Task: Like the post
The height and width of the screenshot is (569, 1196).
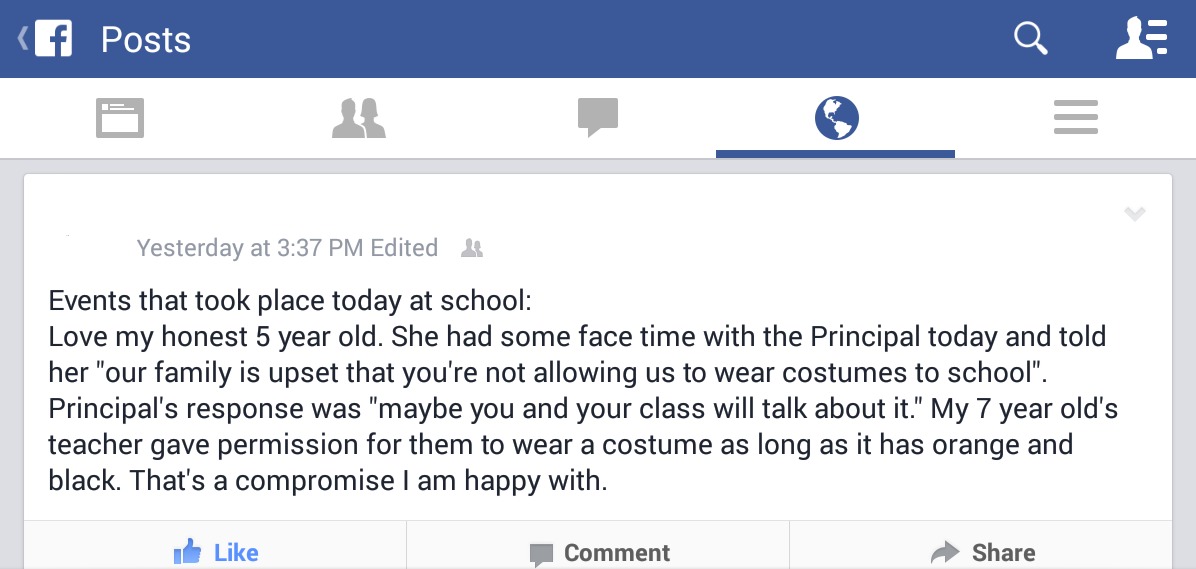Action: click(216, 552)
